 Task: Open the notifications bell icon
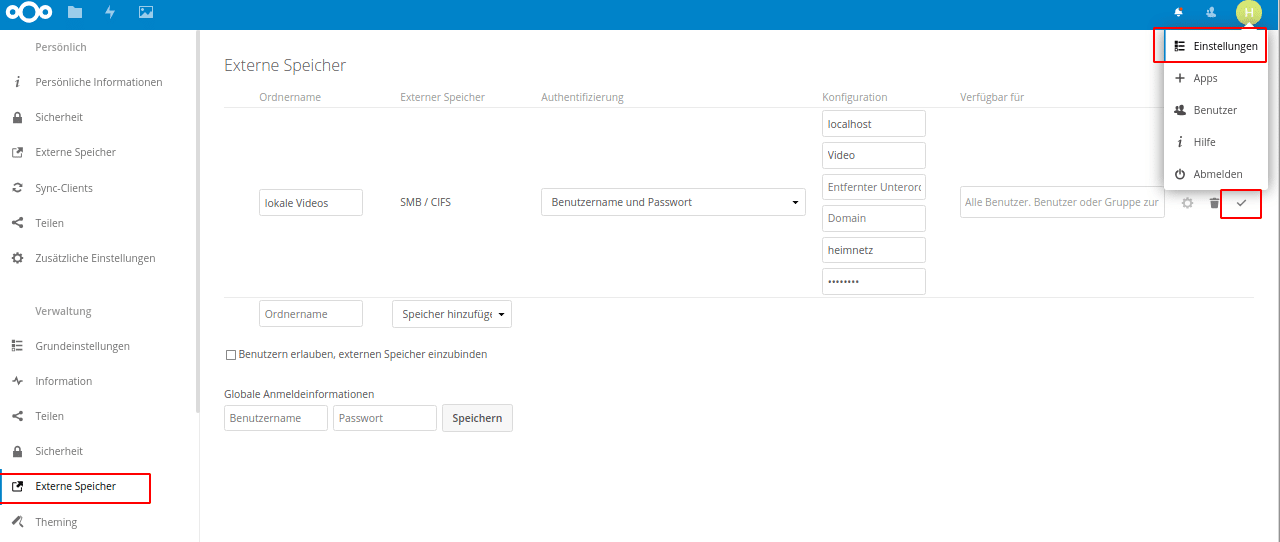[x=1178, y=13]
